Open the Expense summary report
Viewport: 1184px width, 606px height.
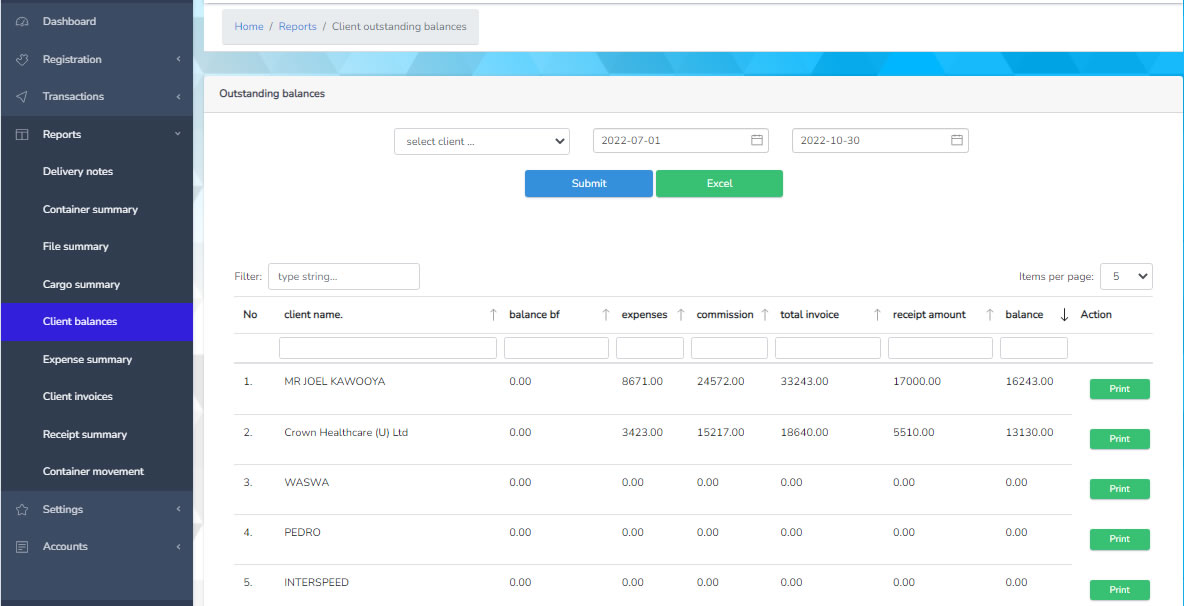(88, 359)
